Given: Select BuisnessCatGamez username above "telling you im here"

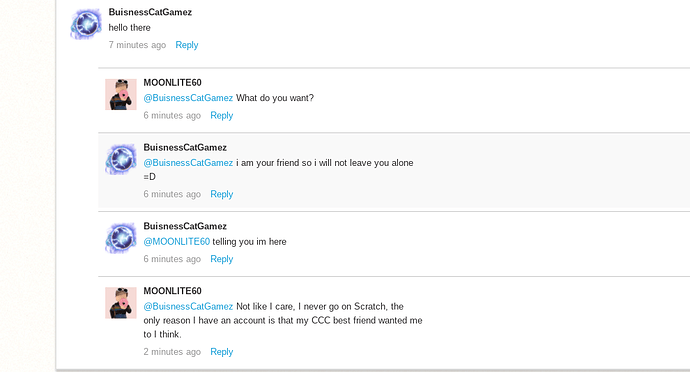Looking at the screenshot, I should [185, 226].
